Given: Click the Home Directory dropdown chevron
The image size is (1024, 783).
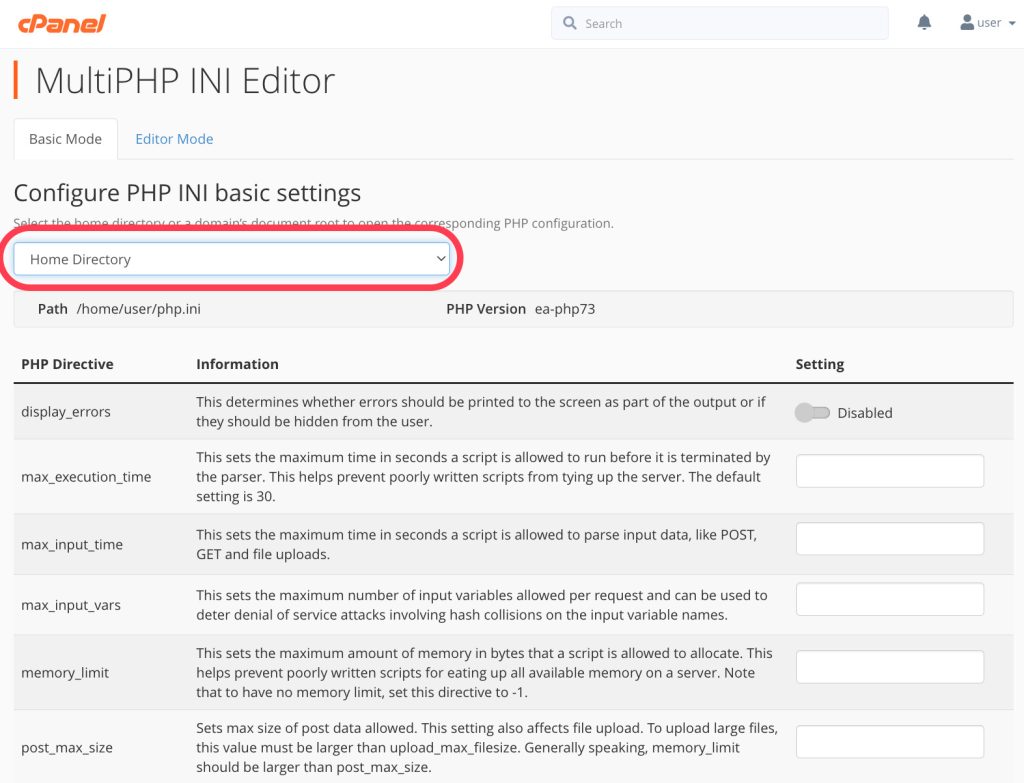Looking at the screenshot, I should pyautogui.click(x=440, y=259).
